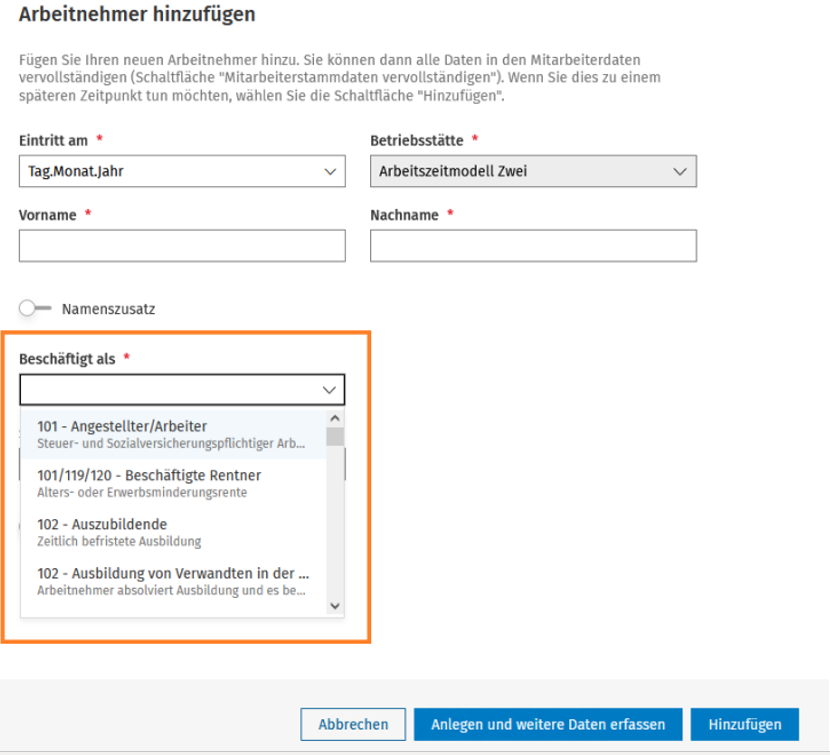Click into the Nachname input field

(533, 246)
